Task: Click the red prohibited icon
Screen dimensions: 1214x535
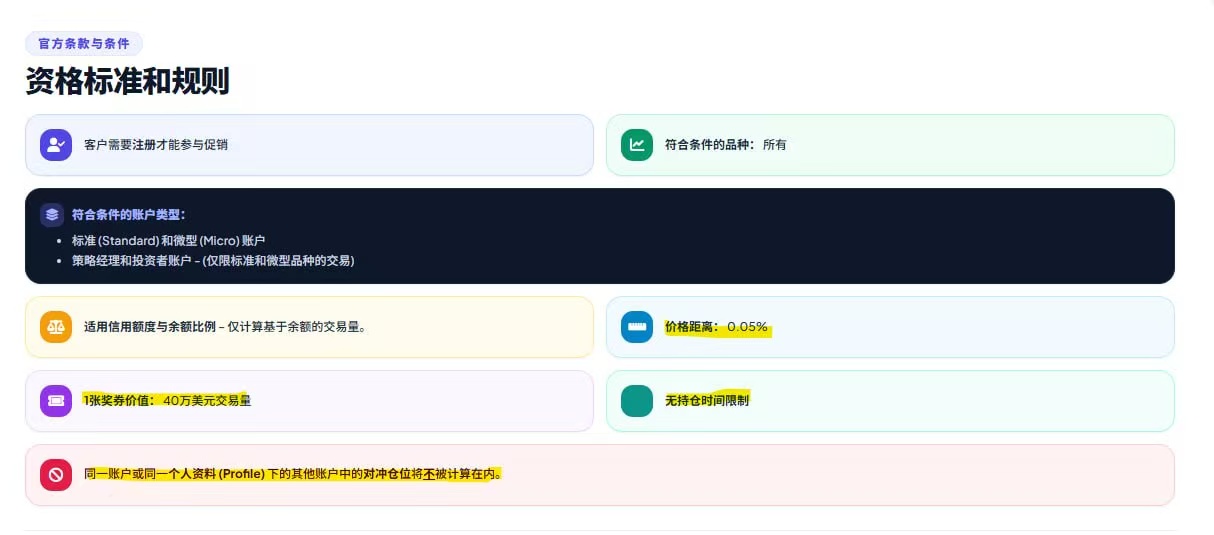Action: 56,475
